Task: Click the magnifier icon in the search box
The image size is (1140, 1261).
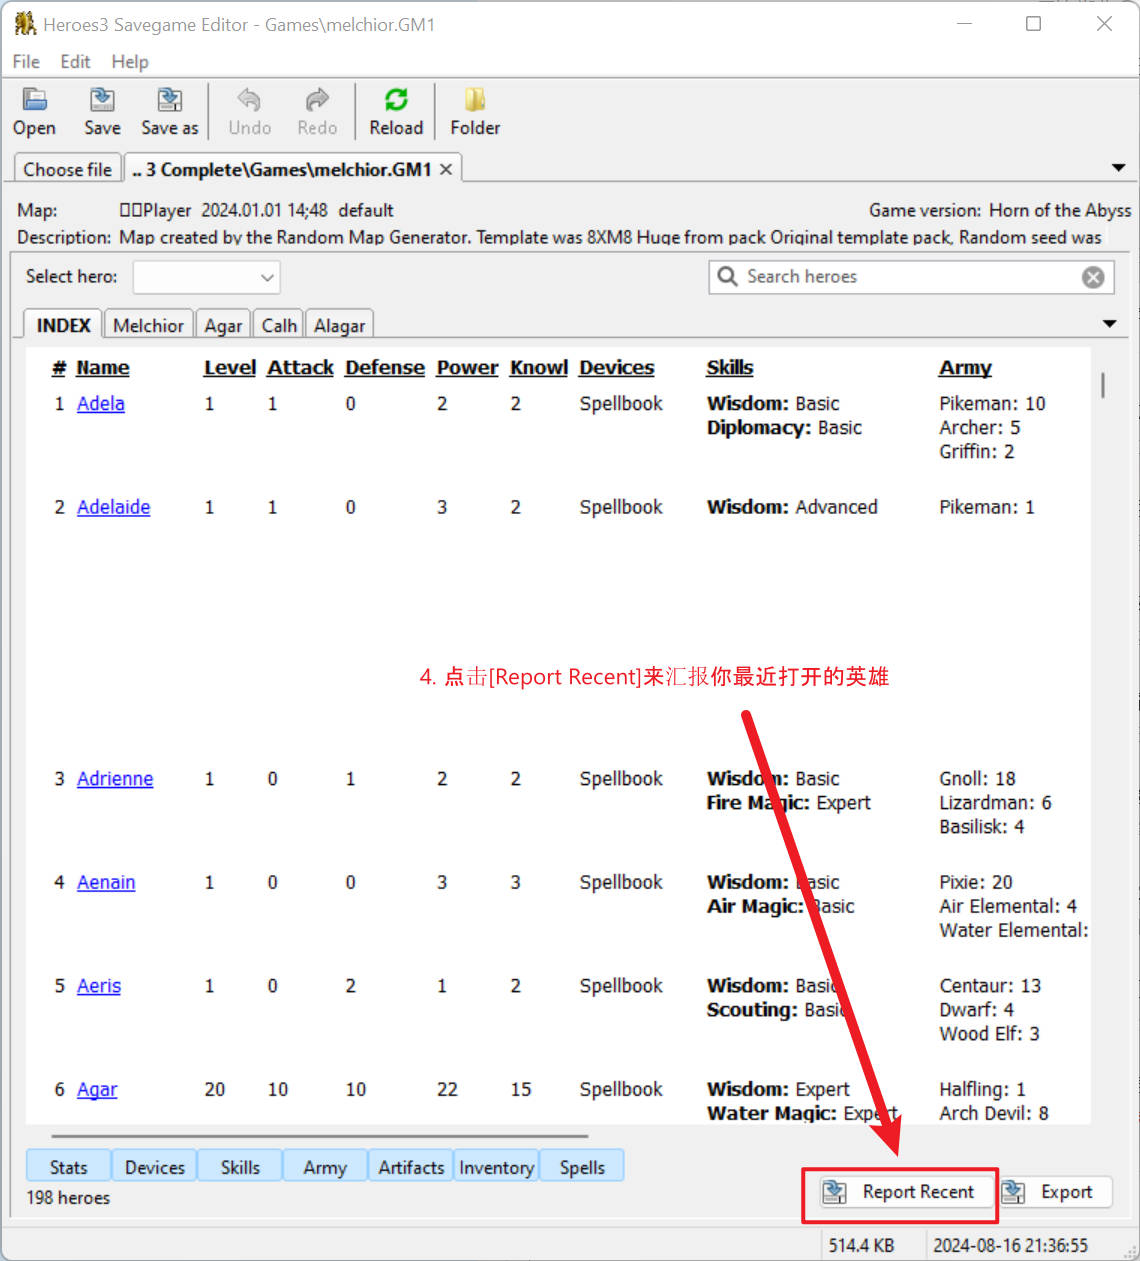Action: click(x=728, y=276)
